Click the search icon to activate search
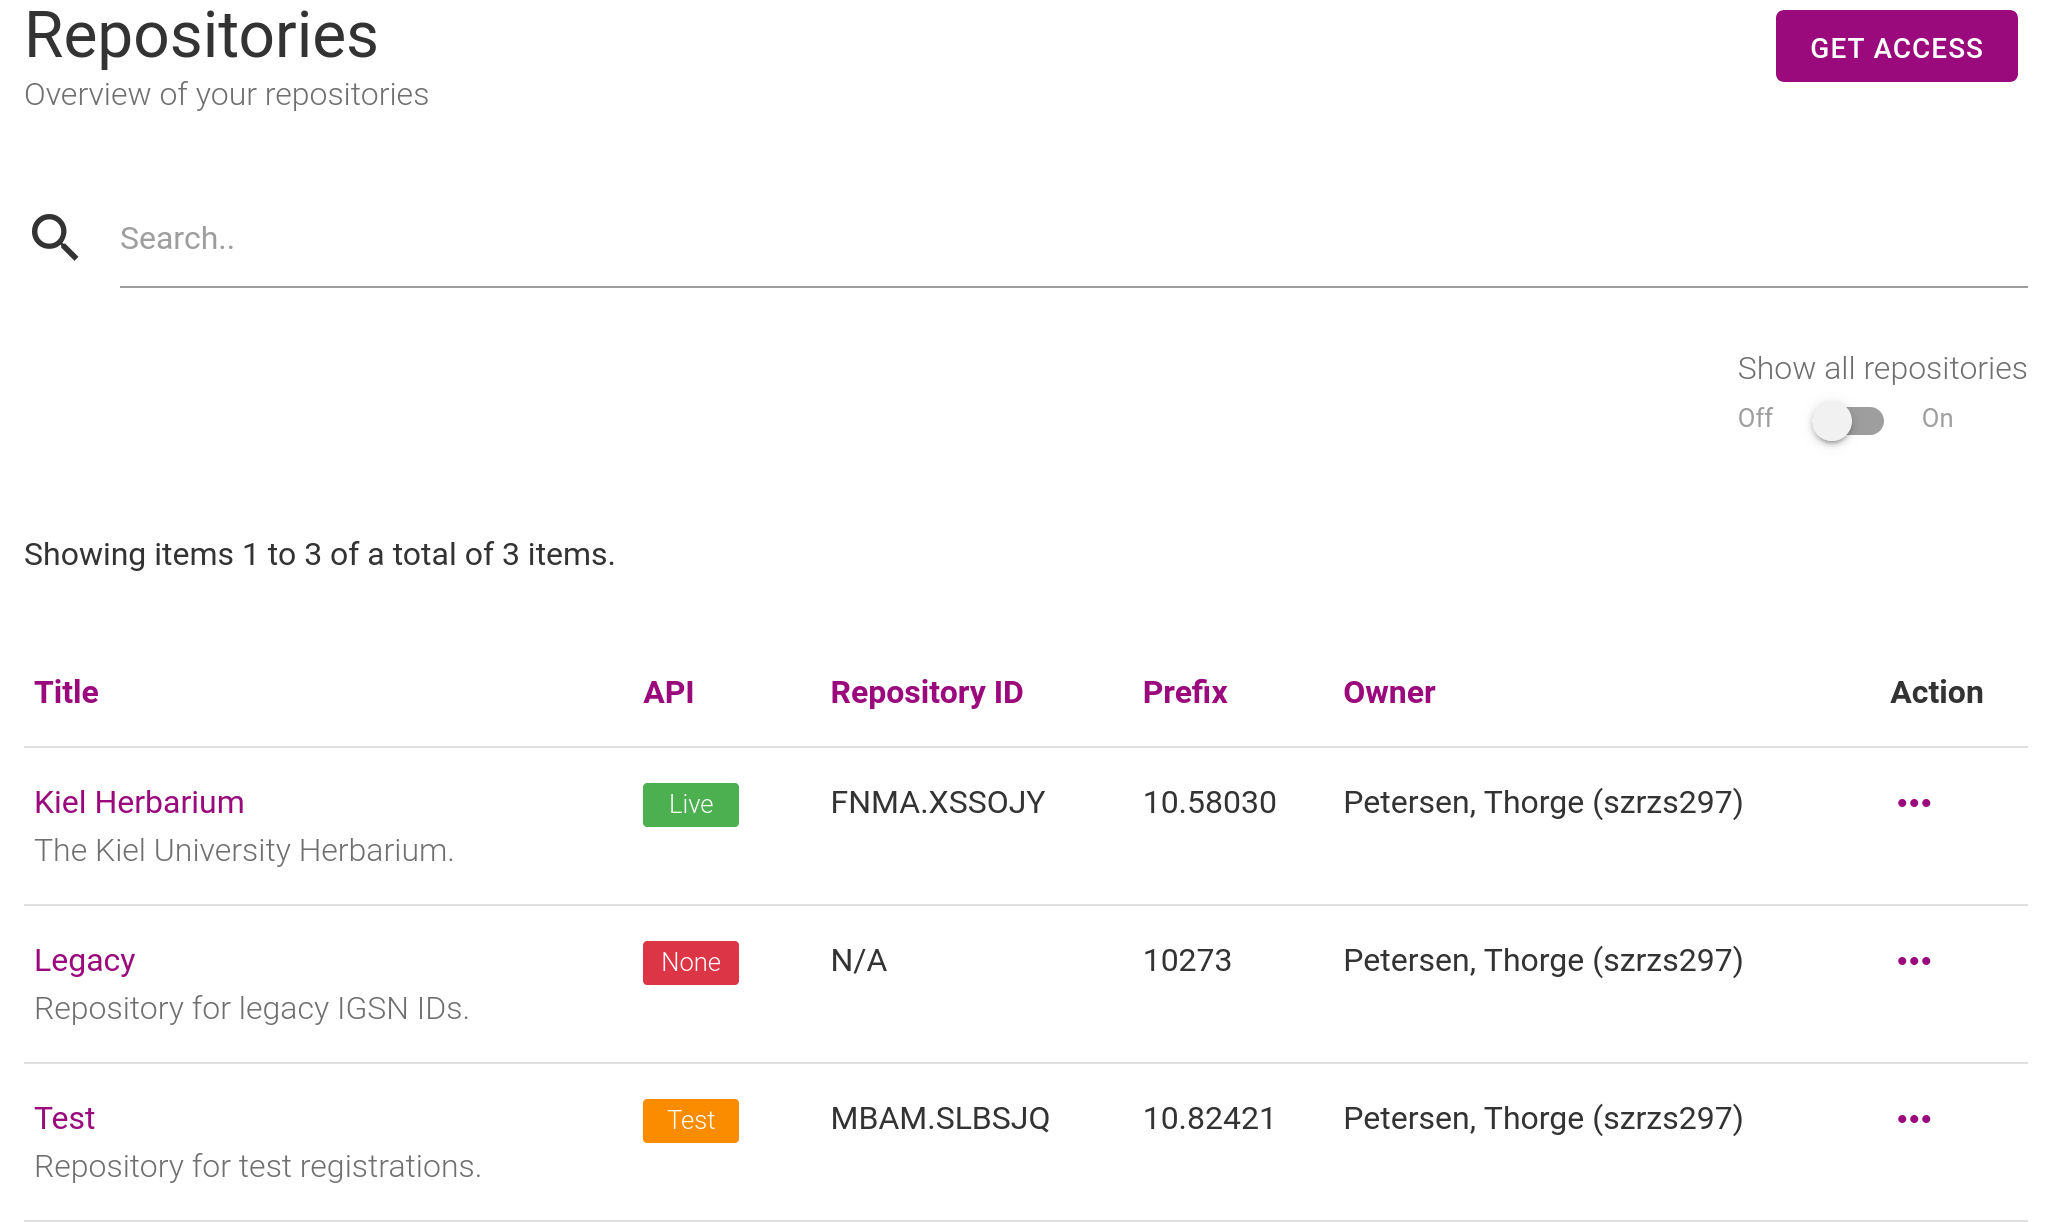 tap(52, 239)
